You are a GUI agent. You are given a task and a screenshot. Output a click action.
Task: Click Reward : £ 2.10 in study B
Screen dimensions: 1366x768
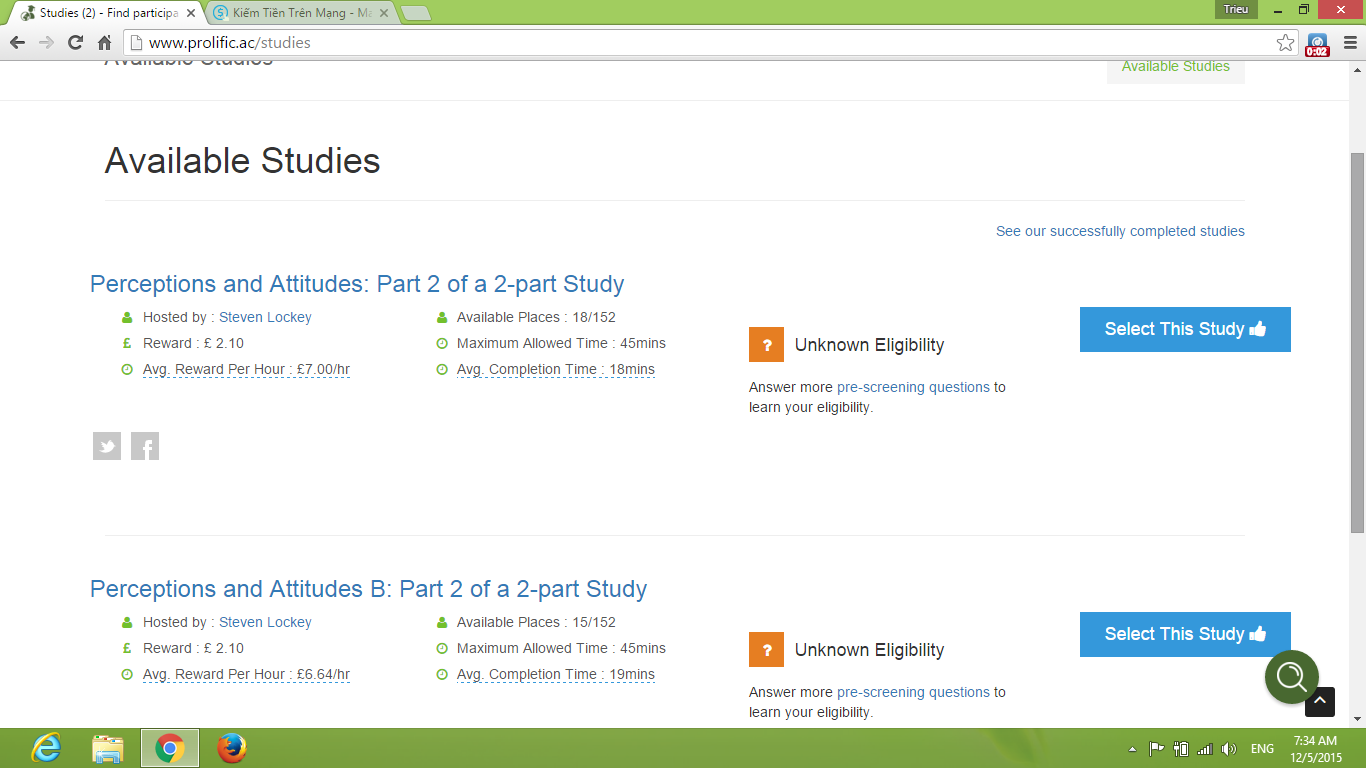click(193, 648)
